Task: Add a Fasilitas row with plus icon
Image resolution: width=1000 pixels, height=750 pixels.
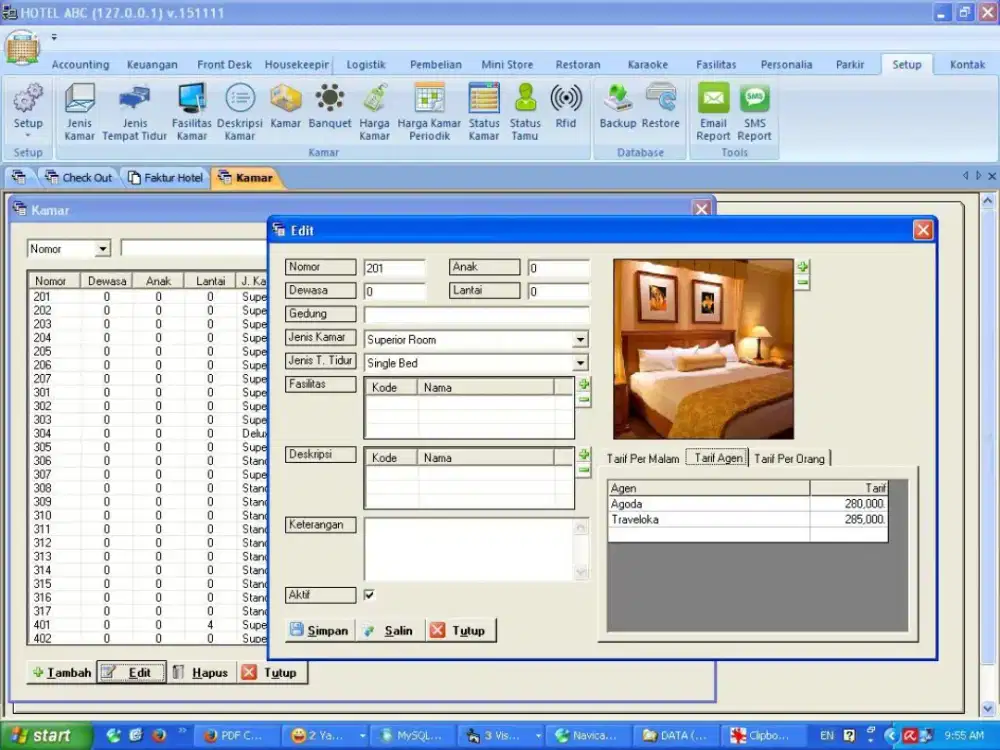Action: [x=584, y=384]
